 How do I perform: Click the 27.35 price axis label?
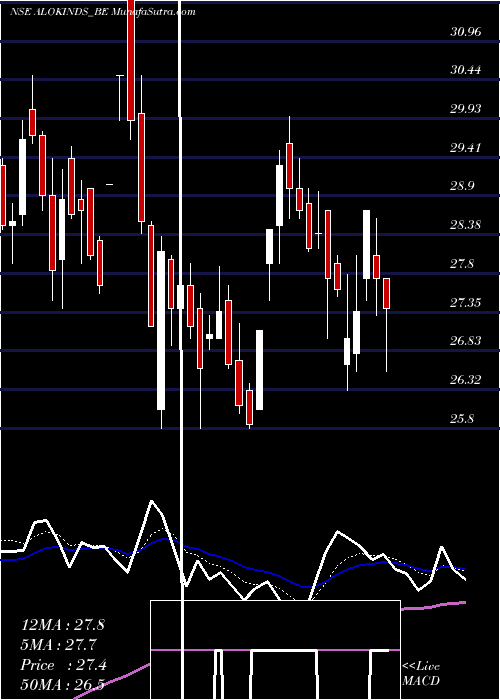point(466,303)
